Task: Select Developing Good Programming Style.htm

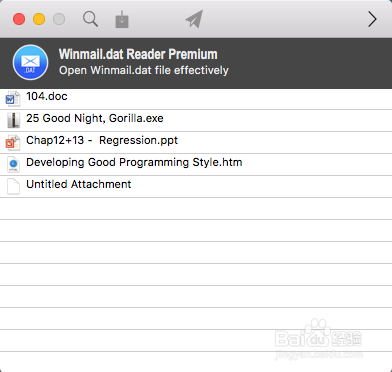Action: pos(134,162)
